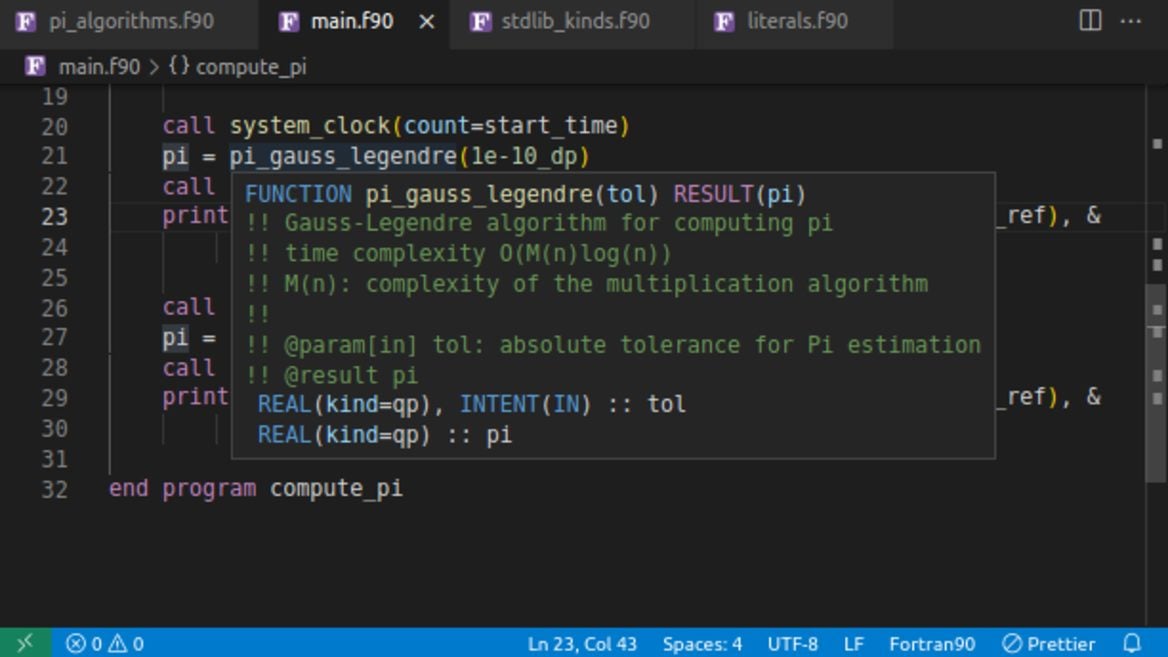
Task: Click line number 20 in gutter
Action: click(x=54, y=127)
